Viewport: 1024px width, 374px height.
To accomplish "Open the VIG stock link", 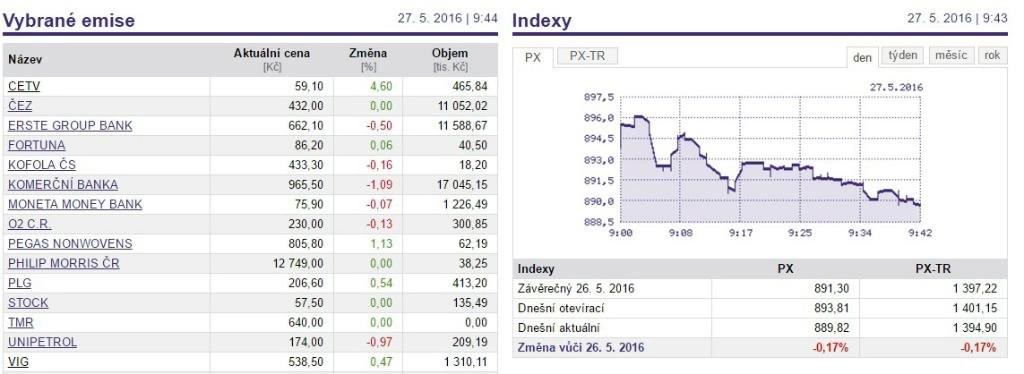I will click(x=18, y=362).
